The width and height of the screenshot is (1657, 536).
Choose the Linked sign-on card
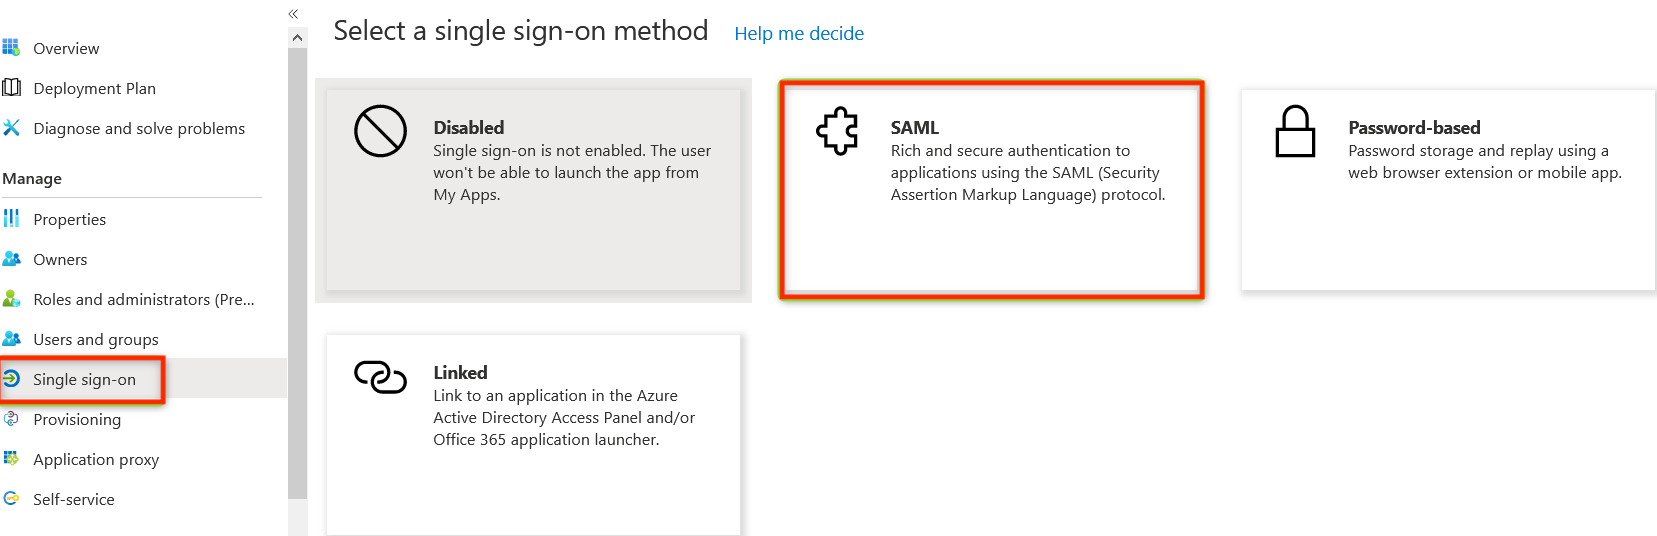pos(533,434)
